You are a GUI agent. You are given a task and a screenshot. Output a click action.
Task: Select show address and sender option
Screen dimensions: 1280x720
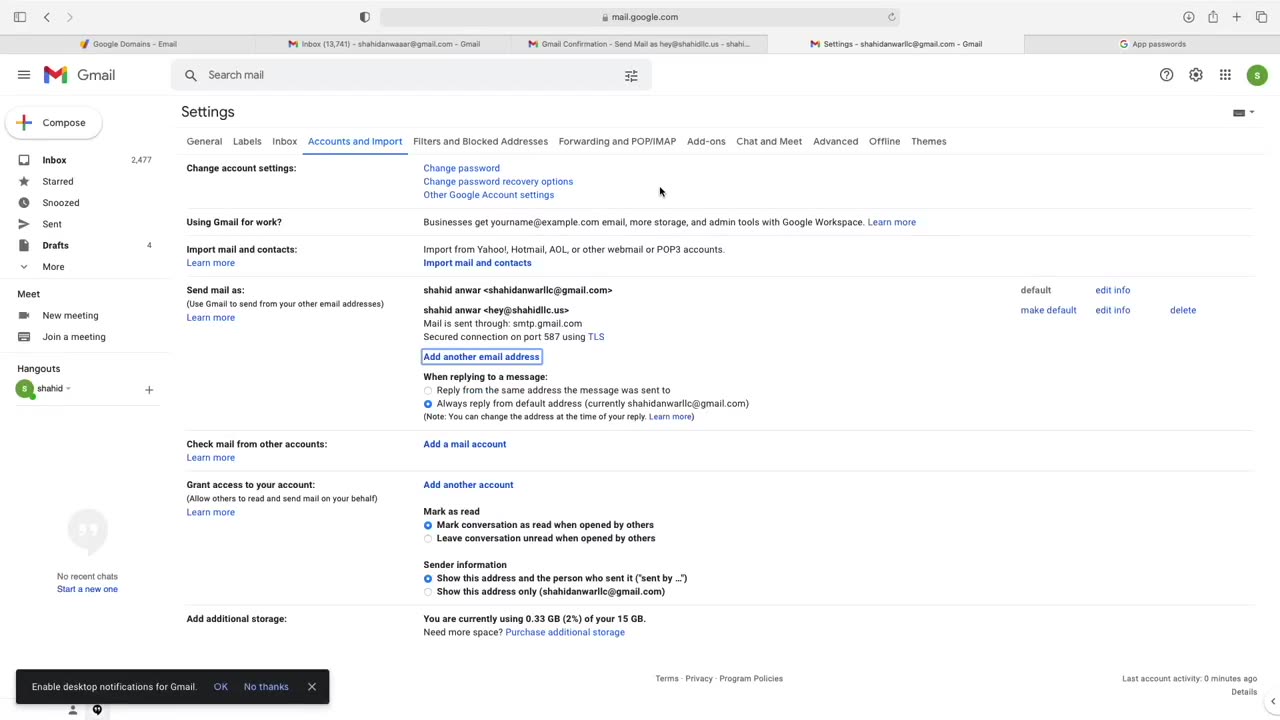428,579
